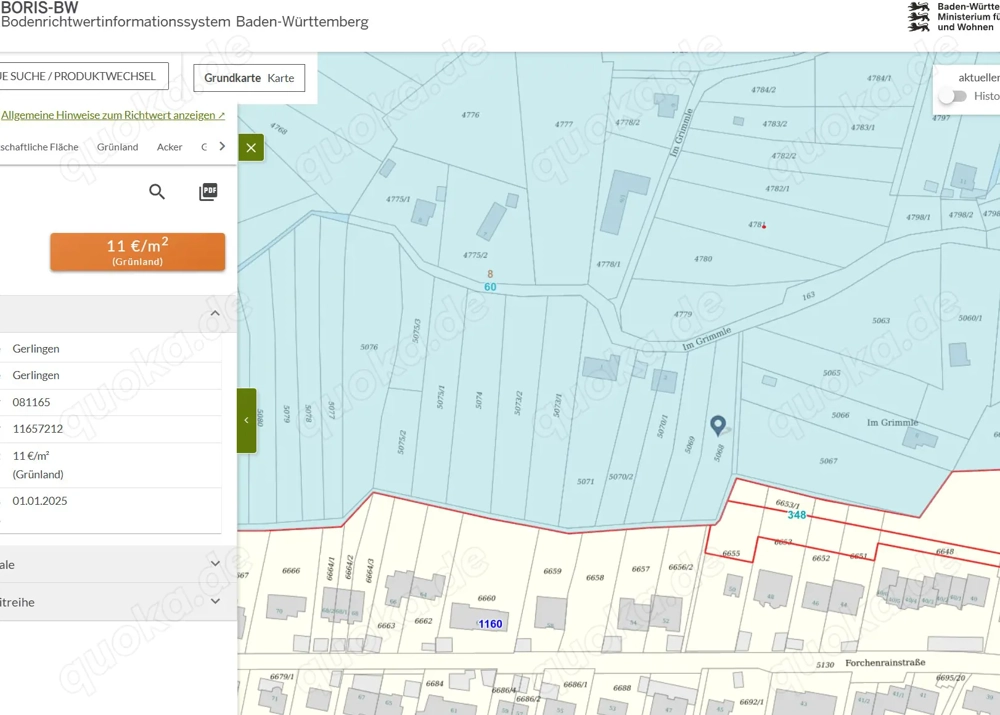The width and height of the screenshot is (1000, 715).
Task: Collapse the sidebar using the green arrow handle
Action: click(247, 420)
